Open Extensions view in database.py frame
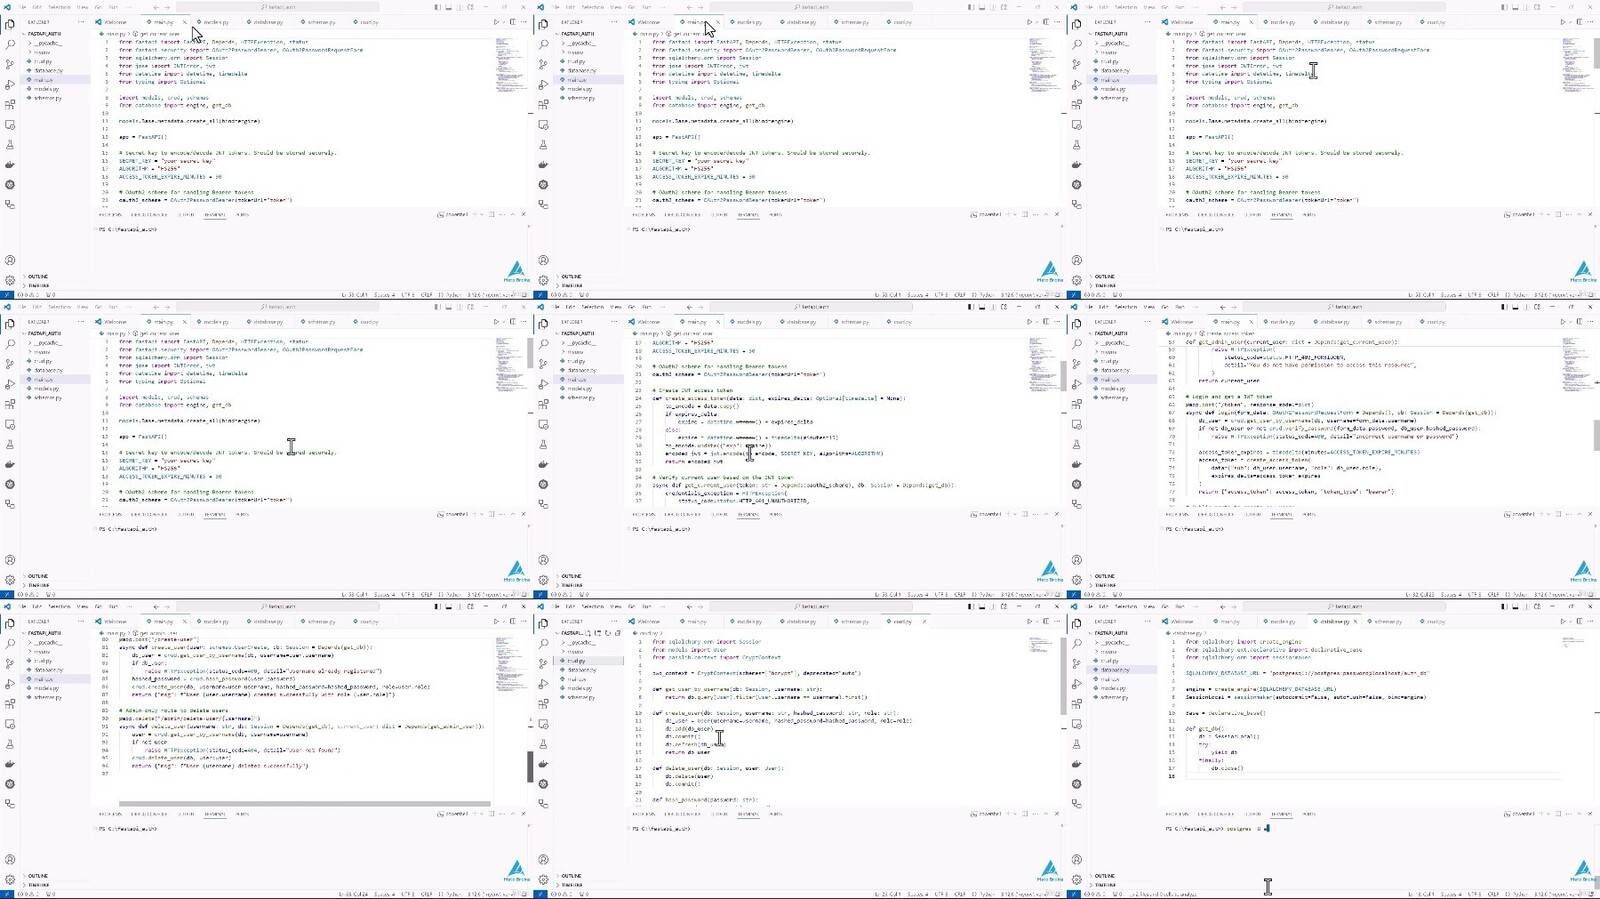1600x899 pixels. pos(1077,704)
